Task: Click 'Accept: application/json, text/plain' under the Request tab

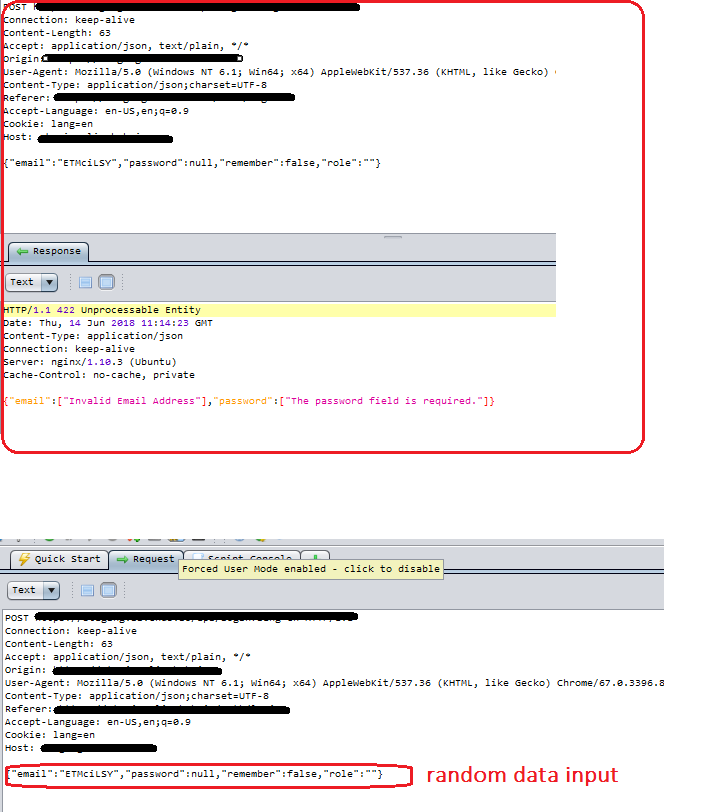Action: point(128,657)
